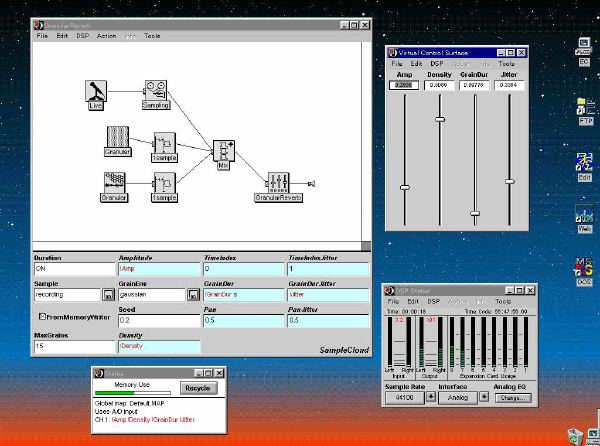Image resolution: width=600 pixels, height=446 pixels.
Task: Open the Recycle Bin desktop icon
Action: coord(576,435)
